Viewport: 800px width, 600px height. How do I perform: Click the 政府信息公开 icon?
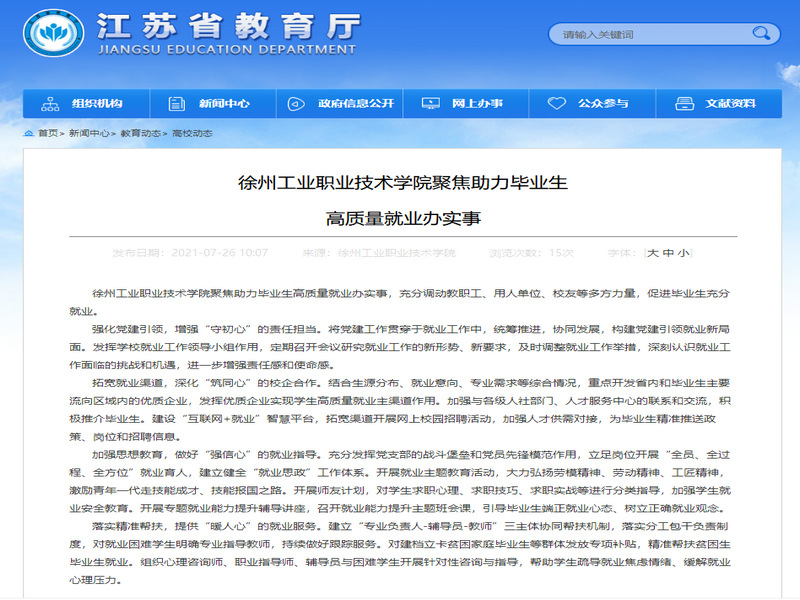[296, 103]
